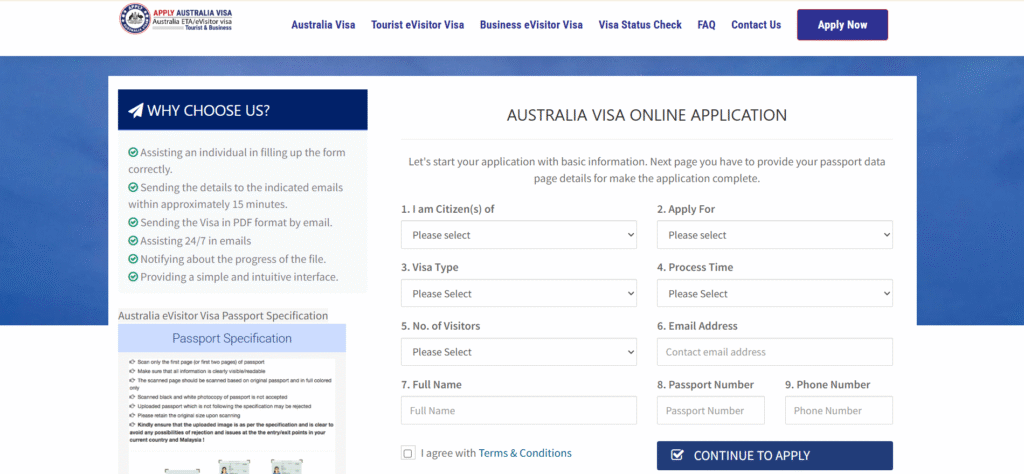
Task: Click the 'Australia eVisitor Visa Passport Specification' text
Action: [223, 316]
